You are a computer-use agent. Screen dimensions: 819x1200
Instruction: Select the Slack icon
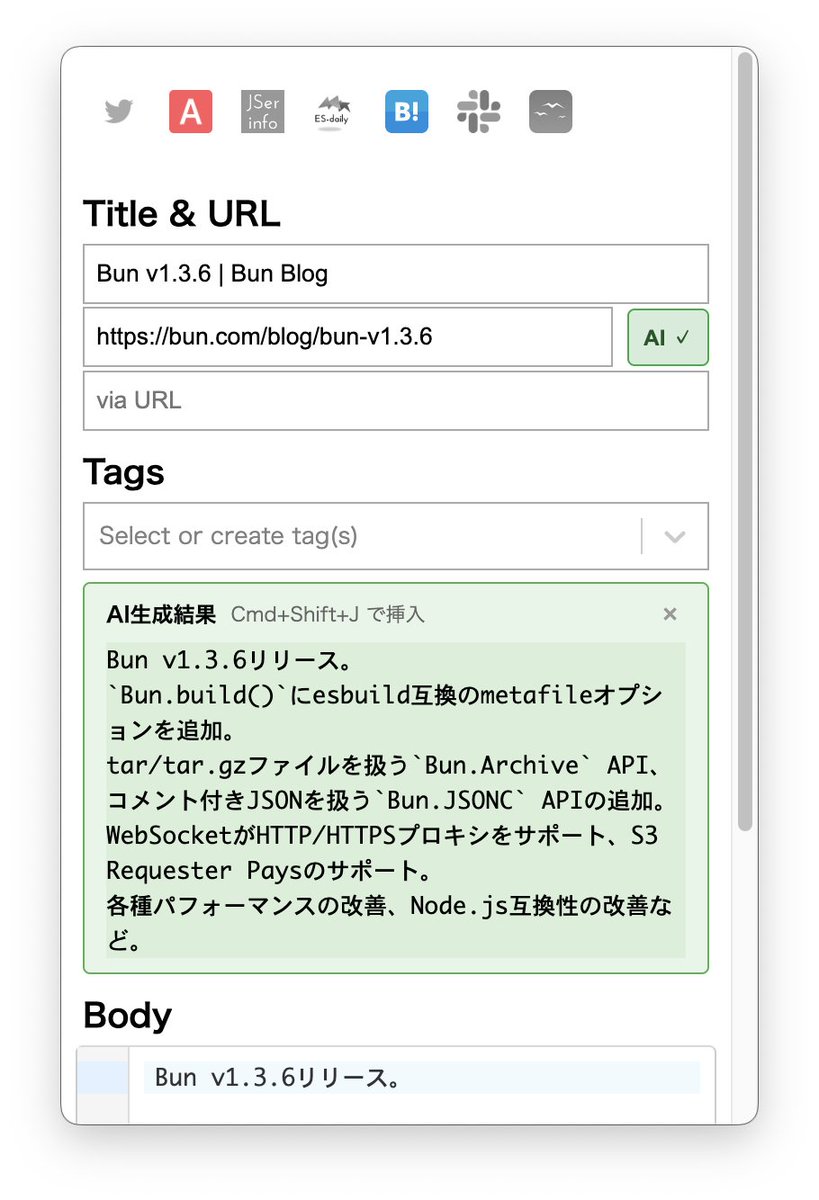(x=478, y=111)
